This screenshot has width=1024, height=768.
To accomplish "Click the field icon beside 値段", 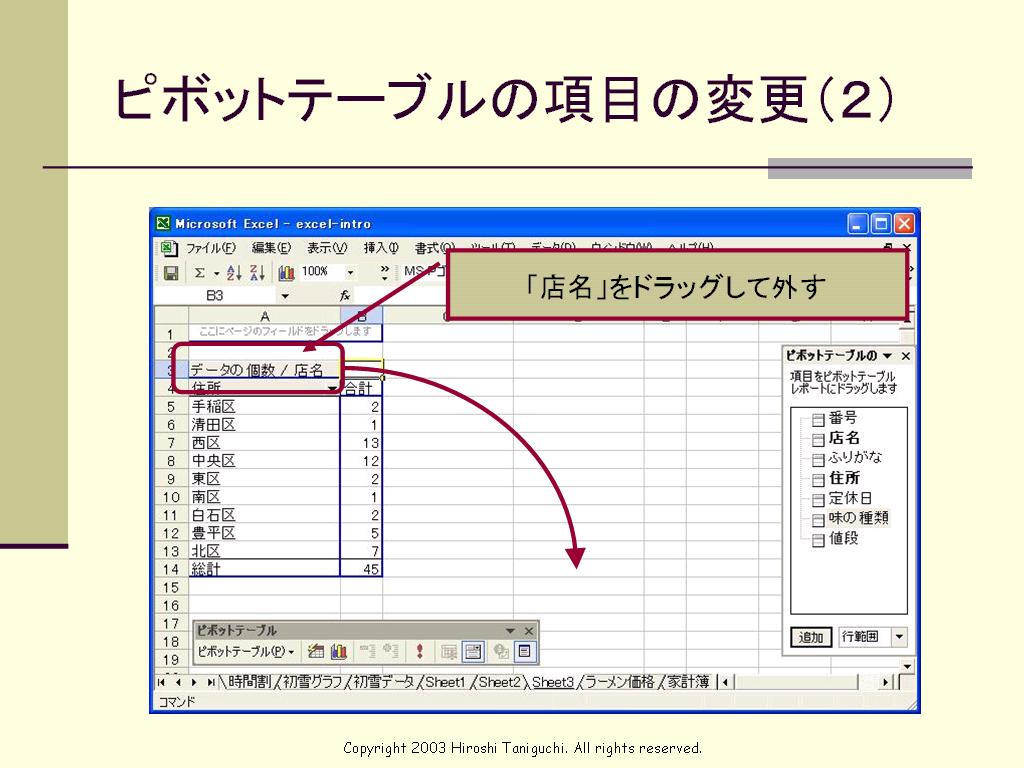I will [818, 540].
